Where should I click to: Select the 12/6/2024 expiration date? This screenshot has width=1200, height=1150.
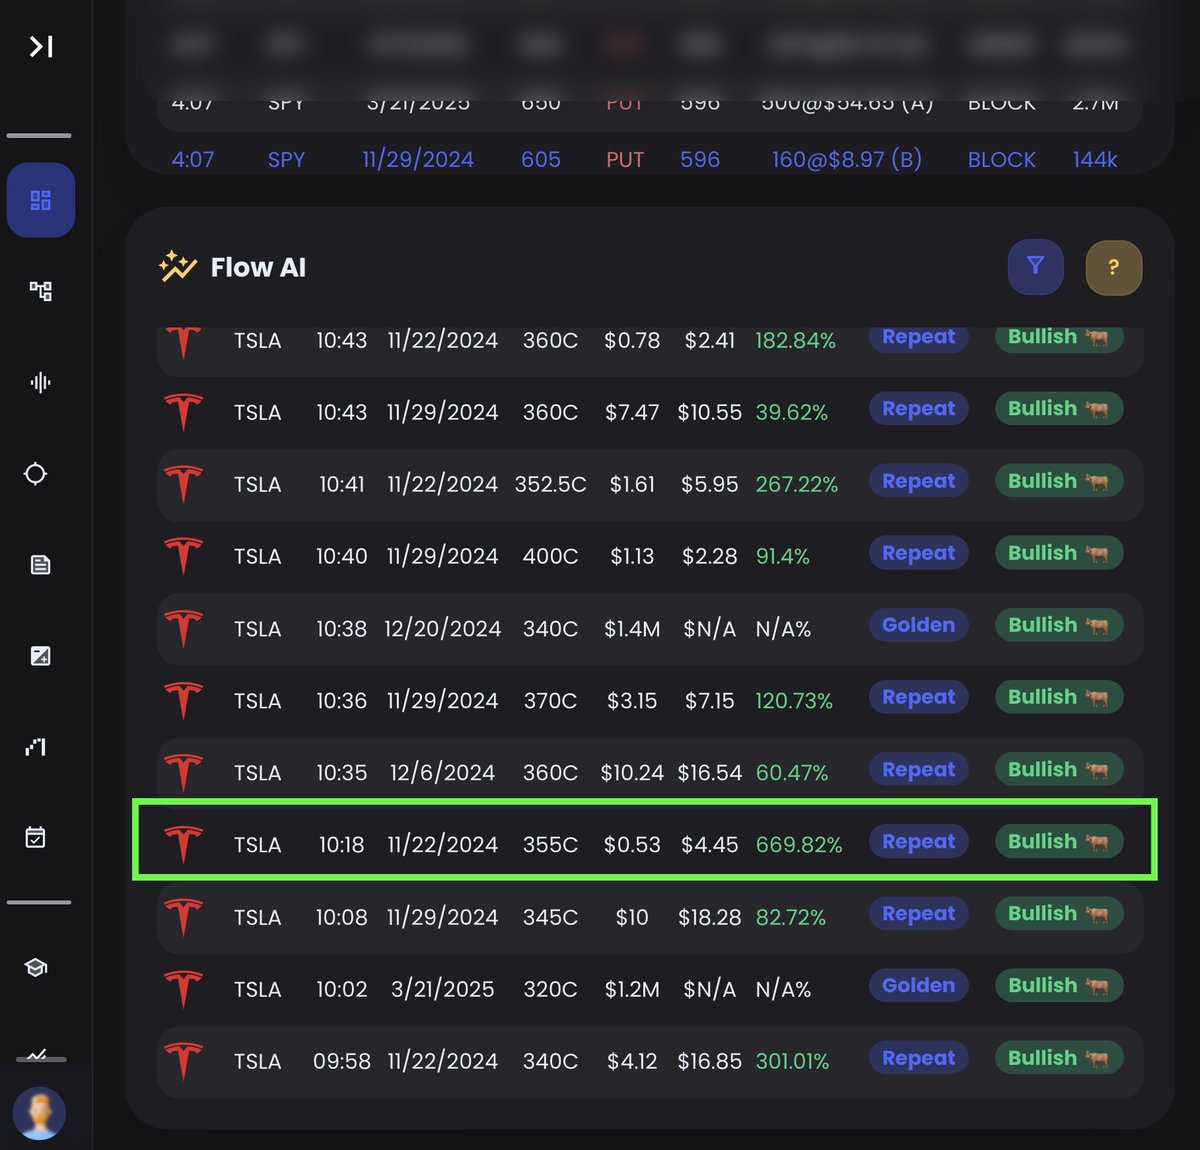[442, 773]
